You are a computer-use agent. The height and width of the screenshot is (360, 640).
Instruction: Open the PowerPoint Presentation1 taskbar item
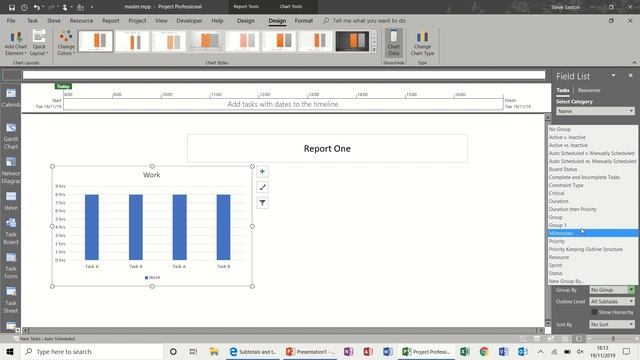(x=310, y=351)
